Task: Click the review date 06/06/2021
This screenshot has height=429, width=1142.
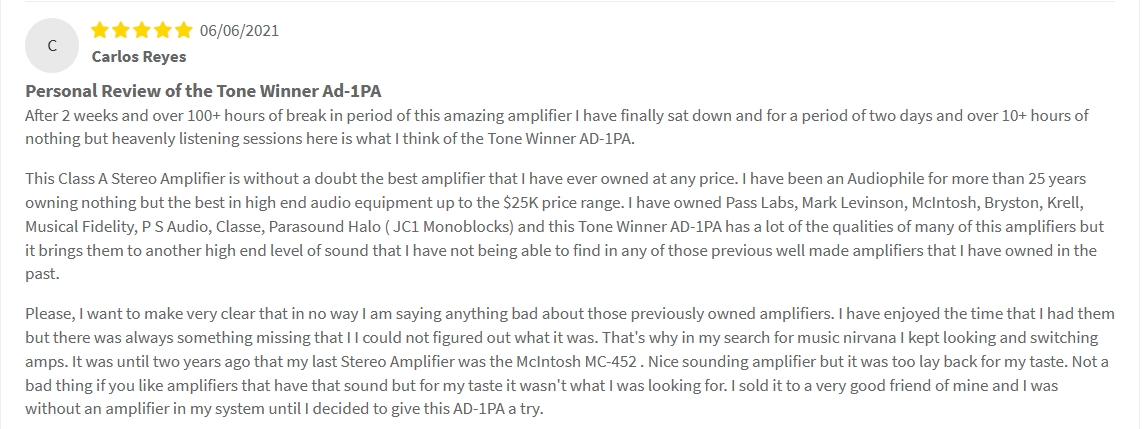Action: point(239,31)
